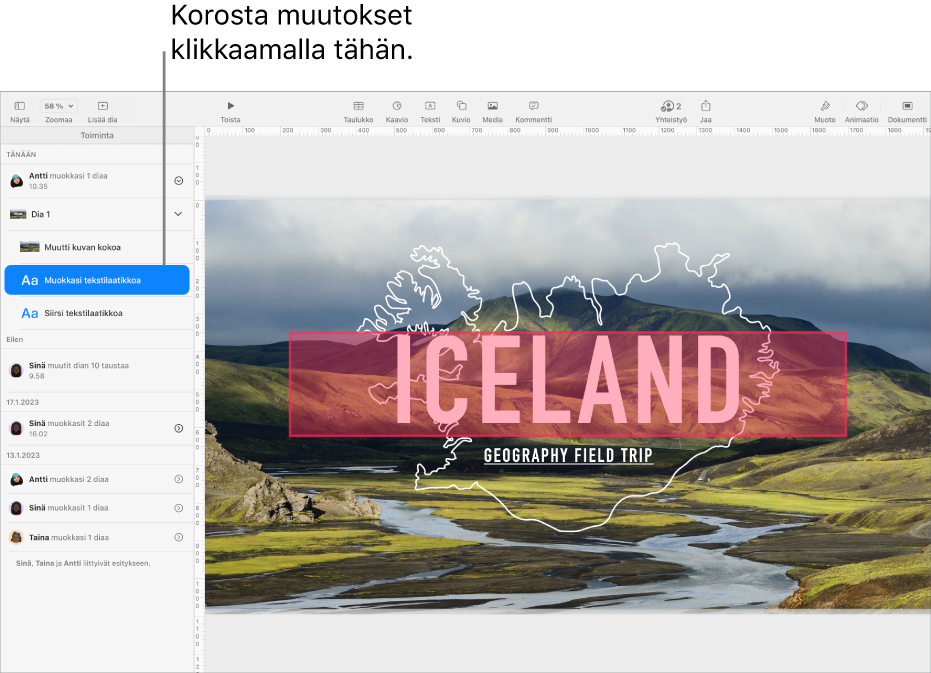Insert a shape via Kuvio
The height and width of the screenshot is (673, 931).
click(461, 111)
